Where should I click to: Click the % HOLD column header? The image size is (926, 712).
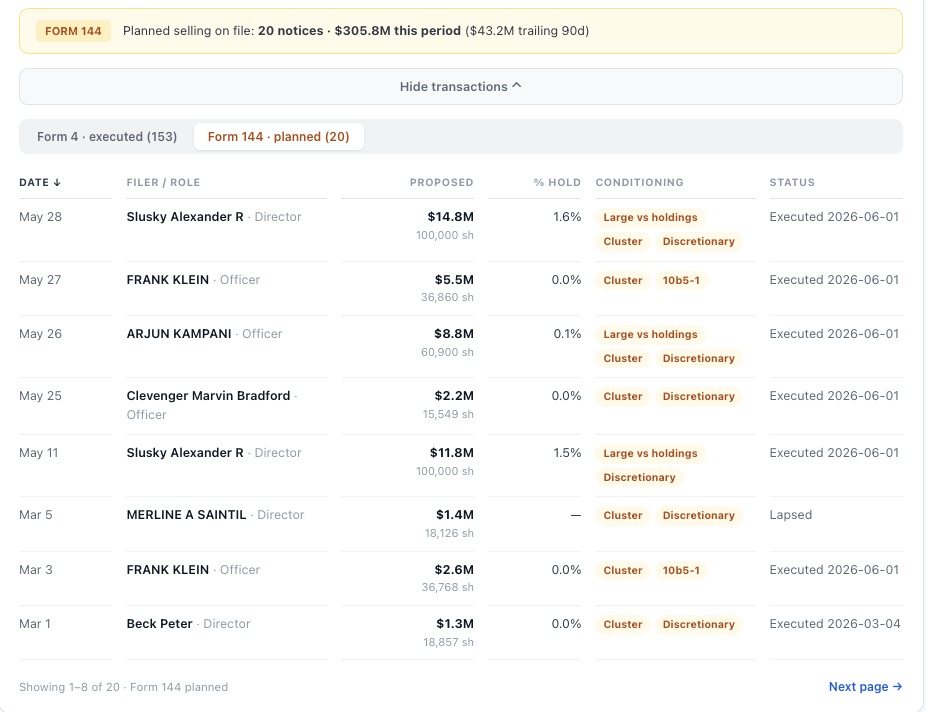557,182
